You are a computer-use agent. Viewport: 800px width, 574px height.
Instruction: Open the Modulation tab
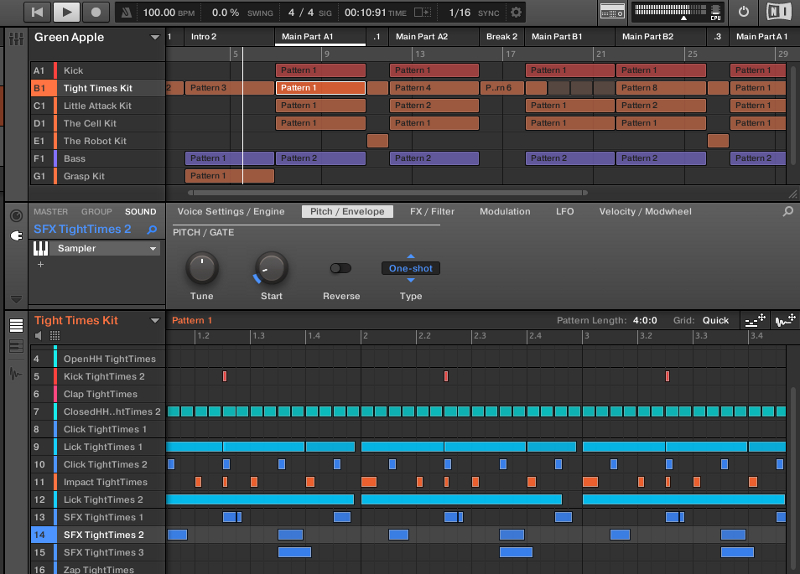(x=505, y=212)
